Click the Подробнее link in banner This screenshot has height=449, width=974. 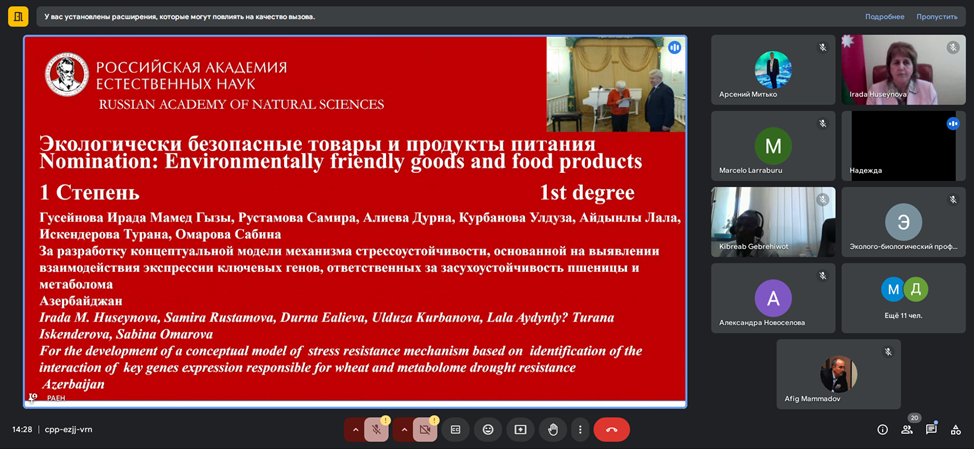click(x=885, y=17)
